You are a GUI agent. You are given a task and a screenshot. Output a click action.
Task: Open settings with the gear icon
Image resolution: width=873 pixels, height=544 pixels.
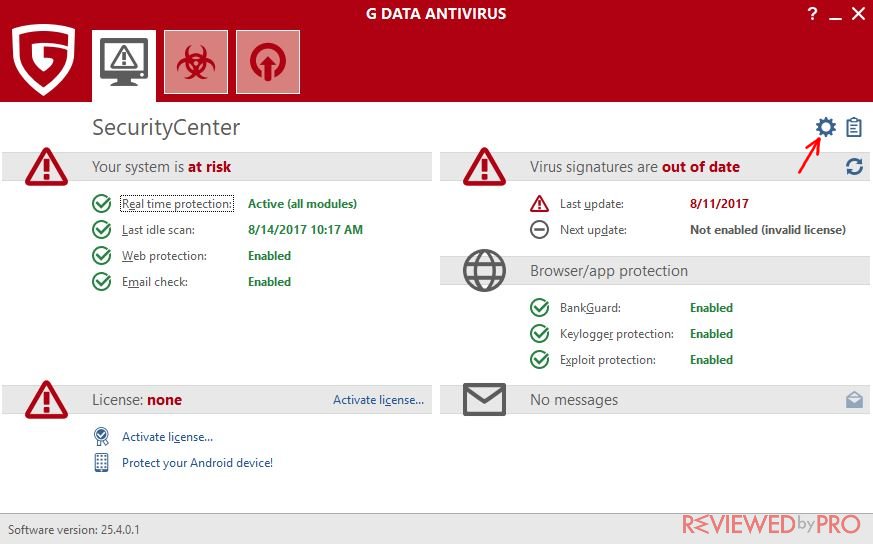coord(826,128)
